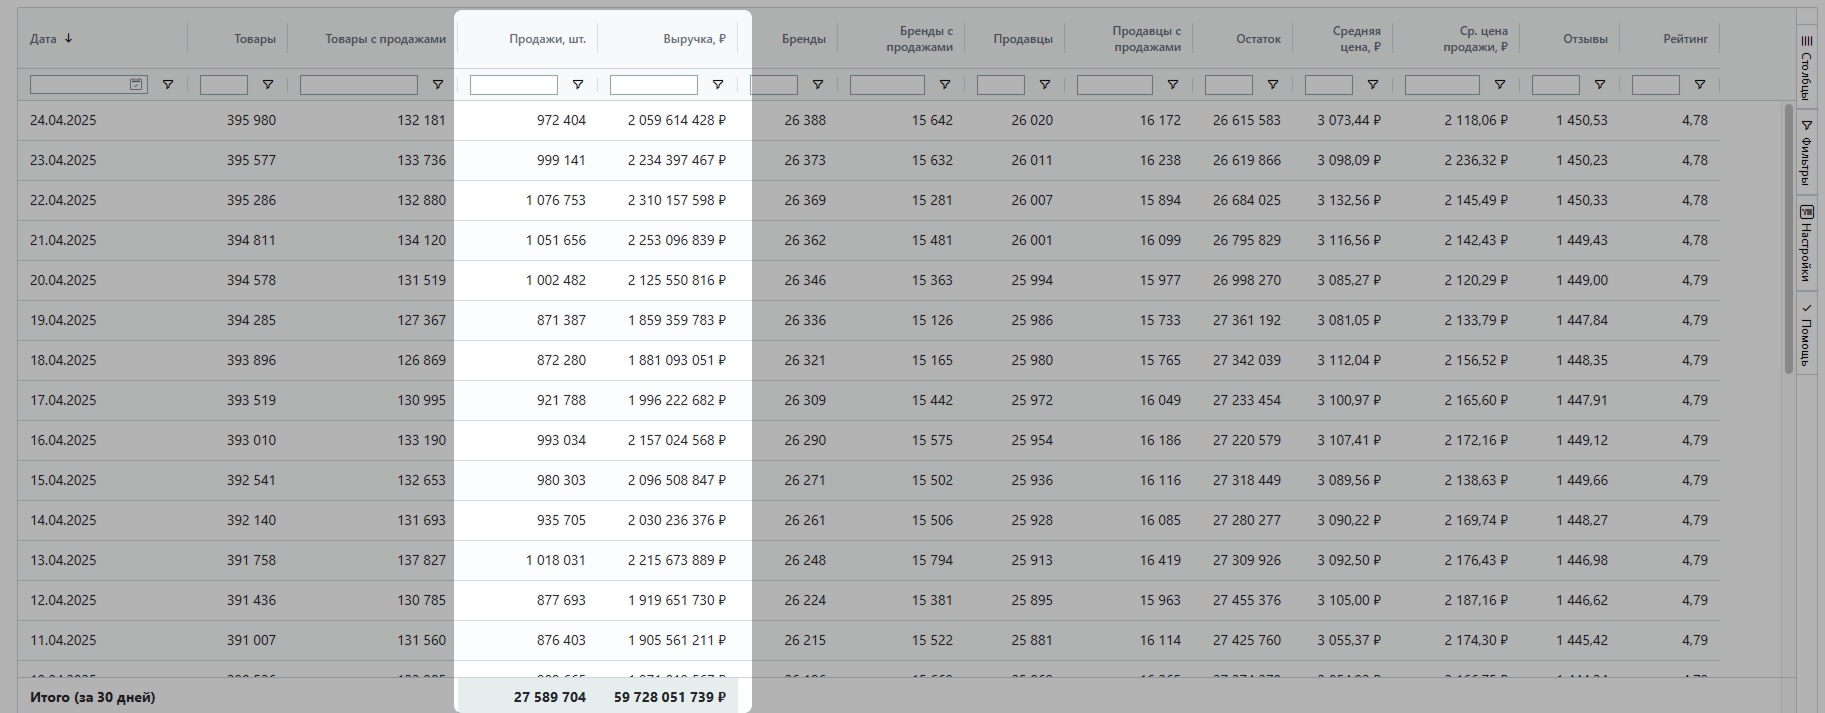Sort by the Остаток column header
This screenshot has height=713, width=1825.
[x=1258, y=39]
